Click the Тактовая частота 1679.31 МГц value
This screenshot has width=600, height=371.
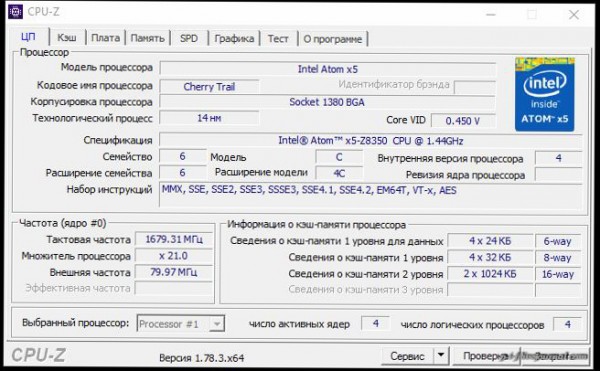[x=174, y=239]
